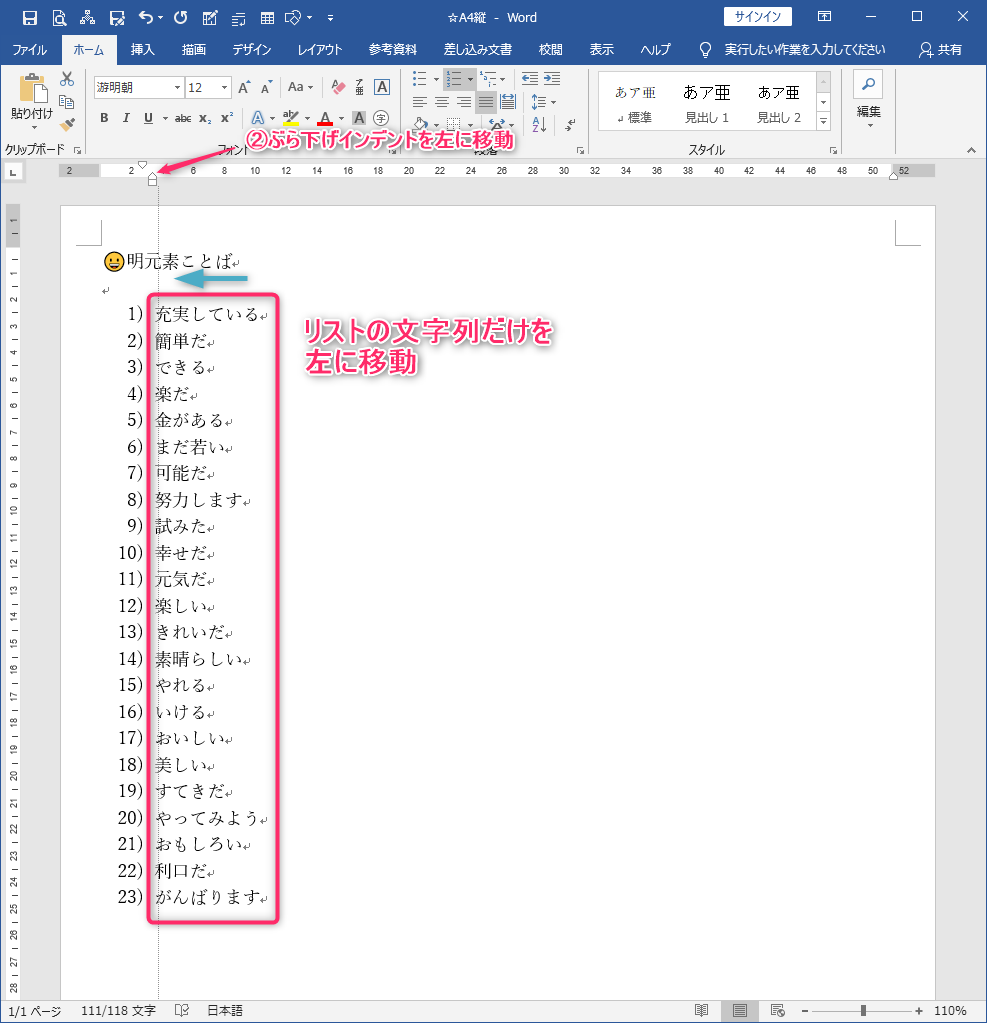Viewport: 987px width, 1023px height.
Task: Click the Cut scissors icon
Action: [67, 80]
